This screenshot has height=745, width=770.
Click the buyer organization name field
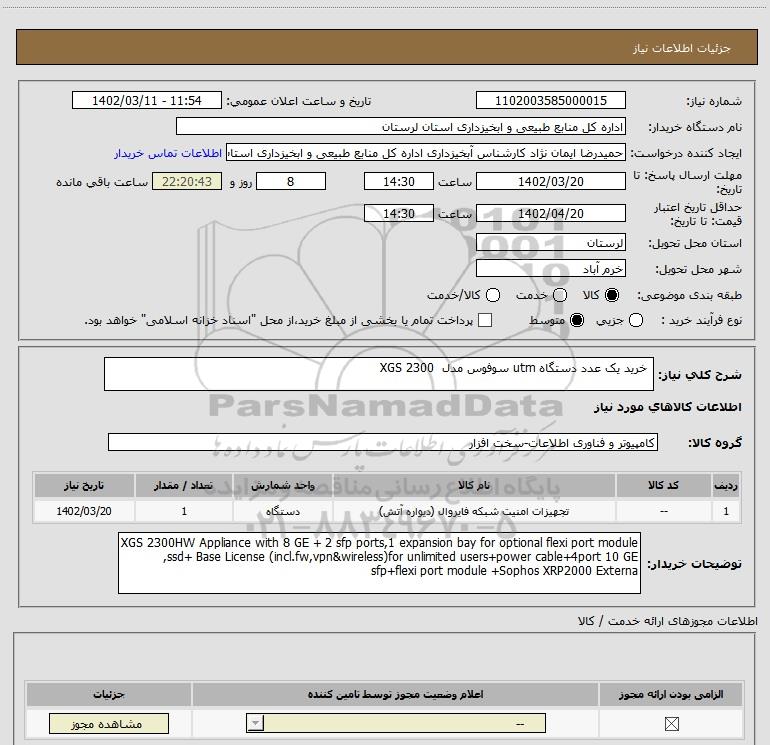pos(401,127)
